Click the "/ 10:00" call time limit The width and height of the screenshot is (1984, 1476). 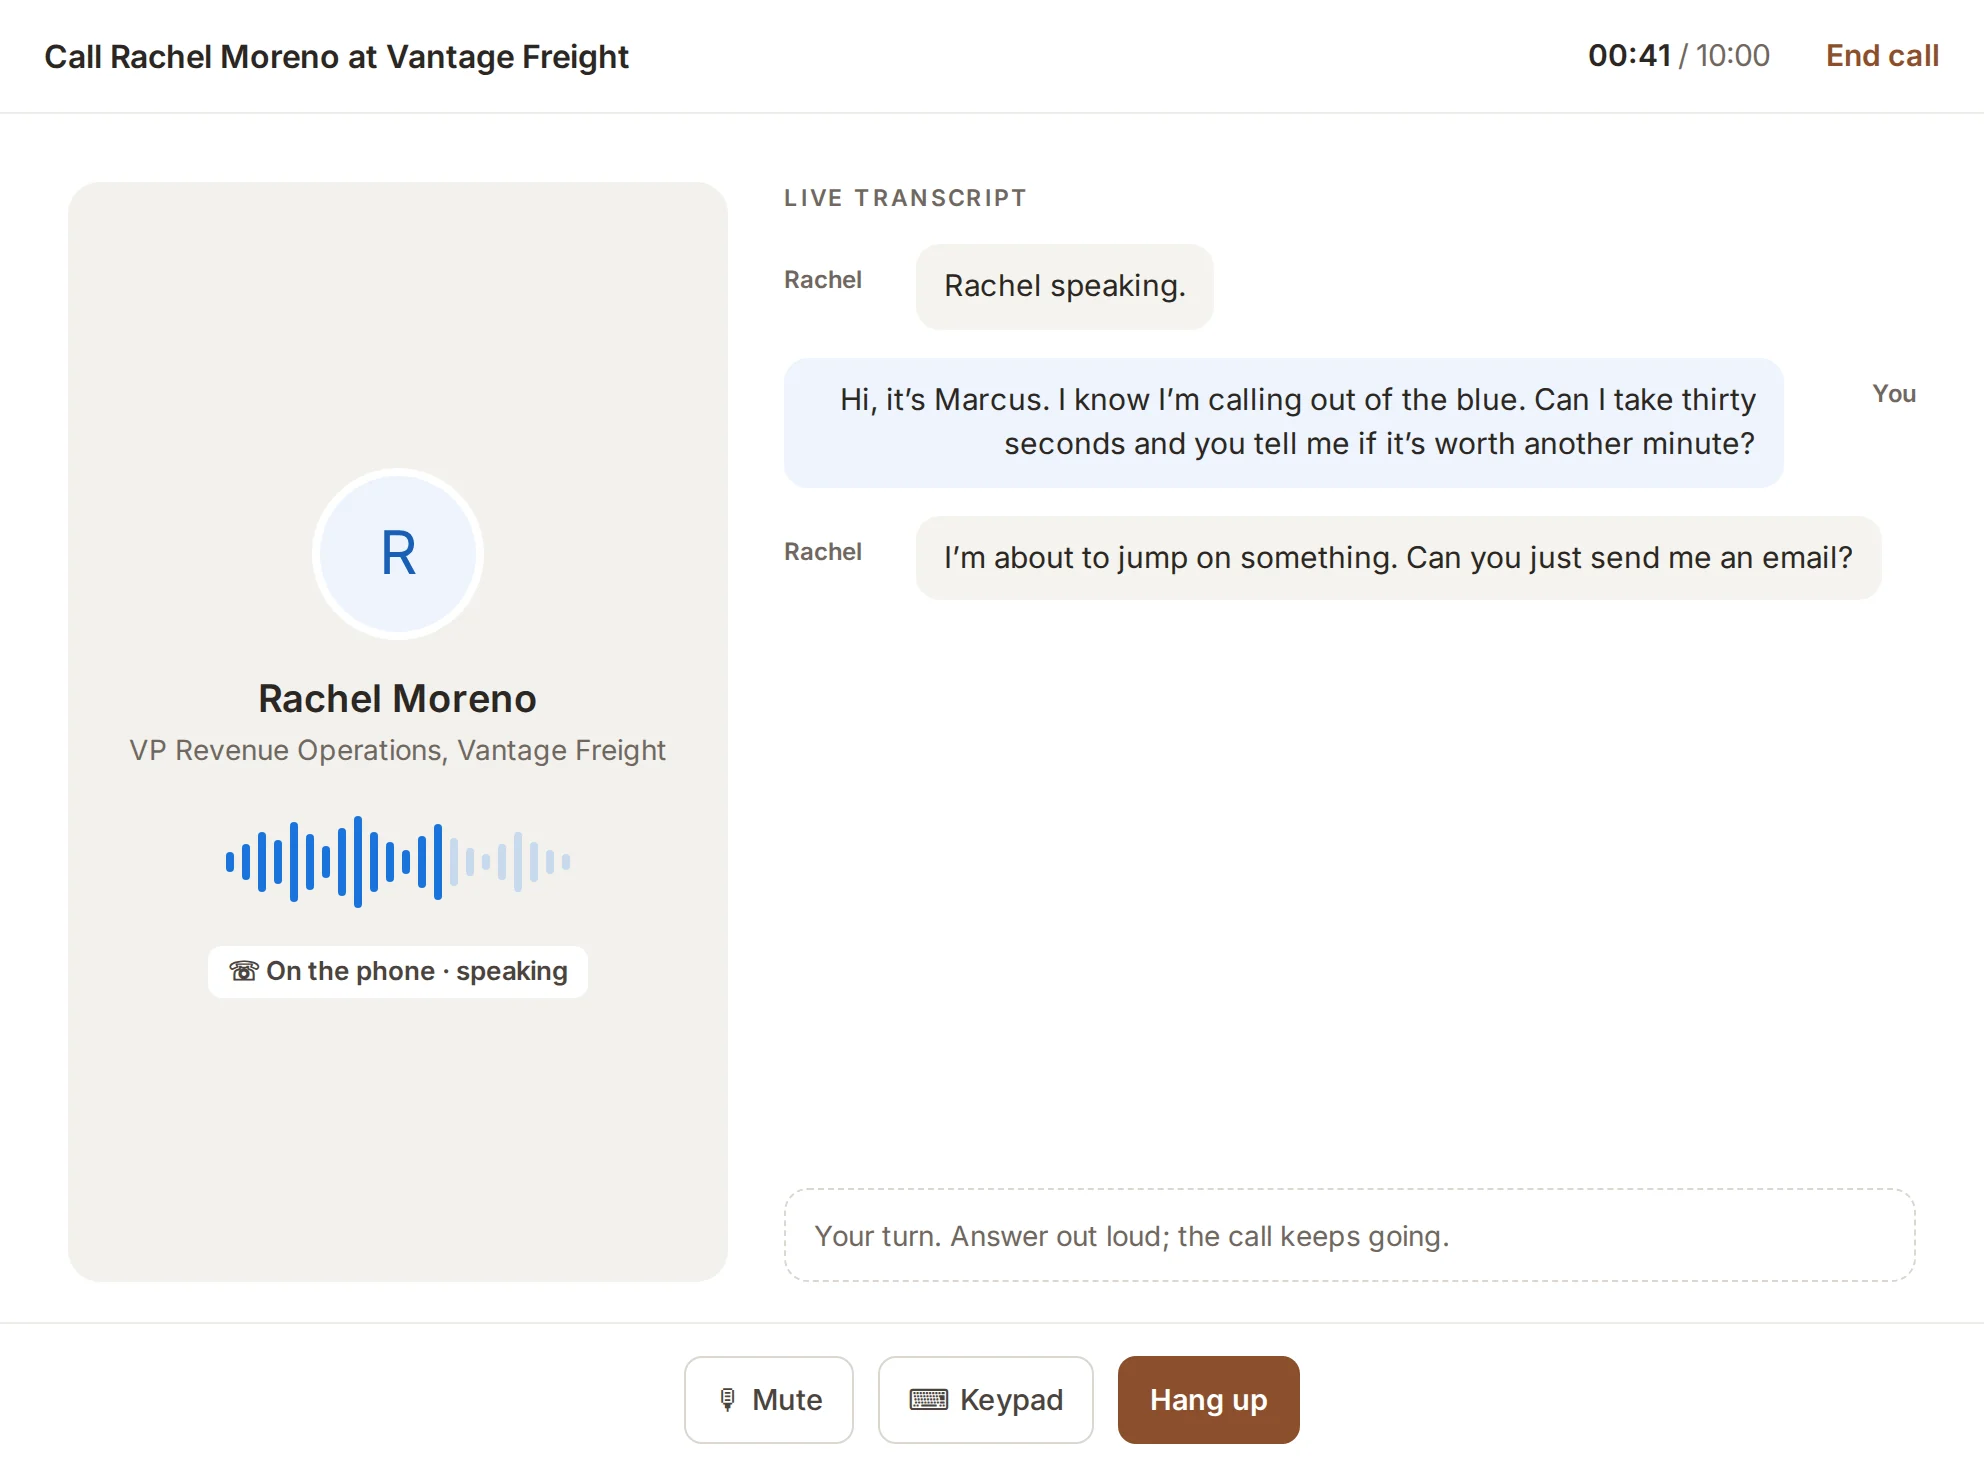point(1724,56)
